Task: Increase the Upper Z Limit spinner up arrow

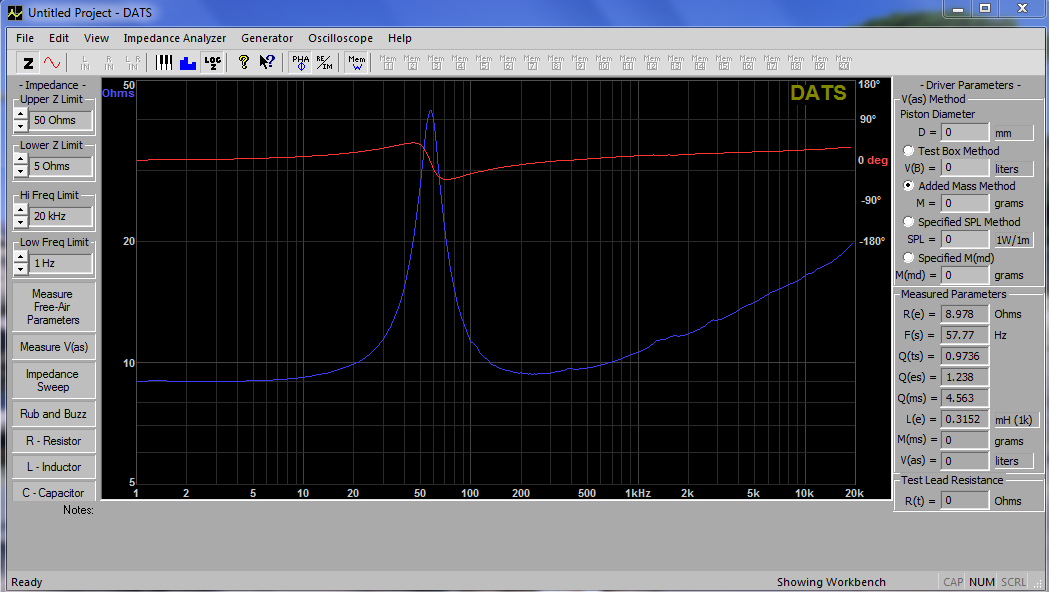Action: [x=21, y=114]
